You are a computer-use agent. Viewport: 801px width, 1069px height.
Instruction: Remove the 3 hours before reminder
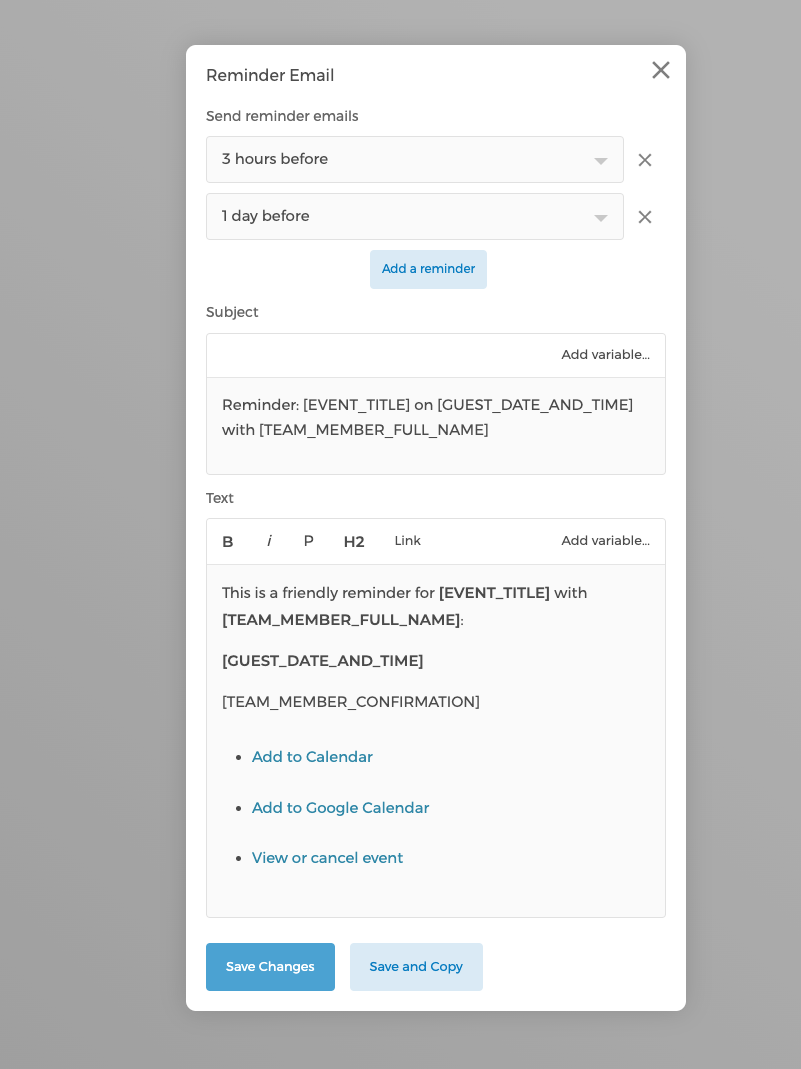tap(645, 159)
